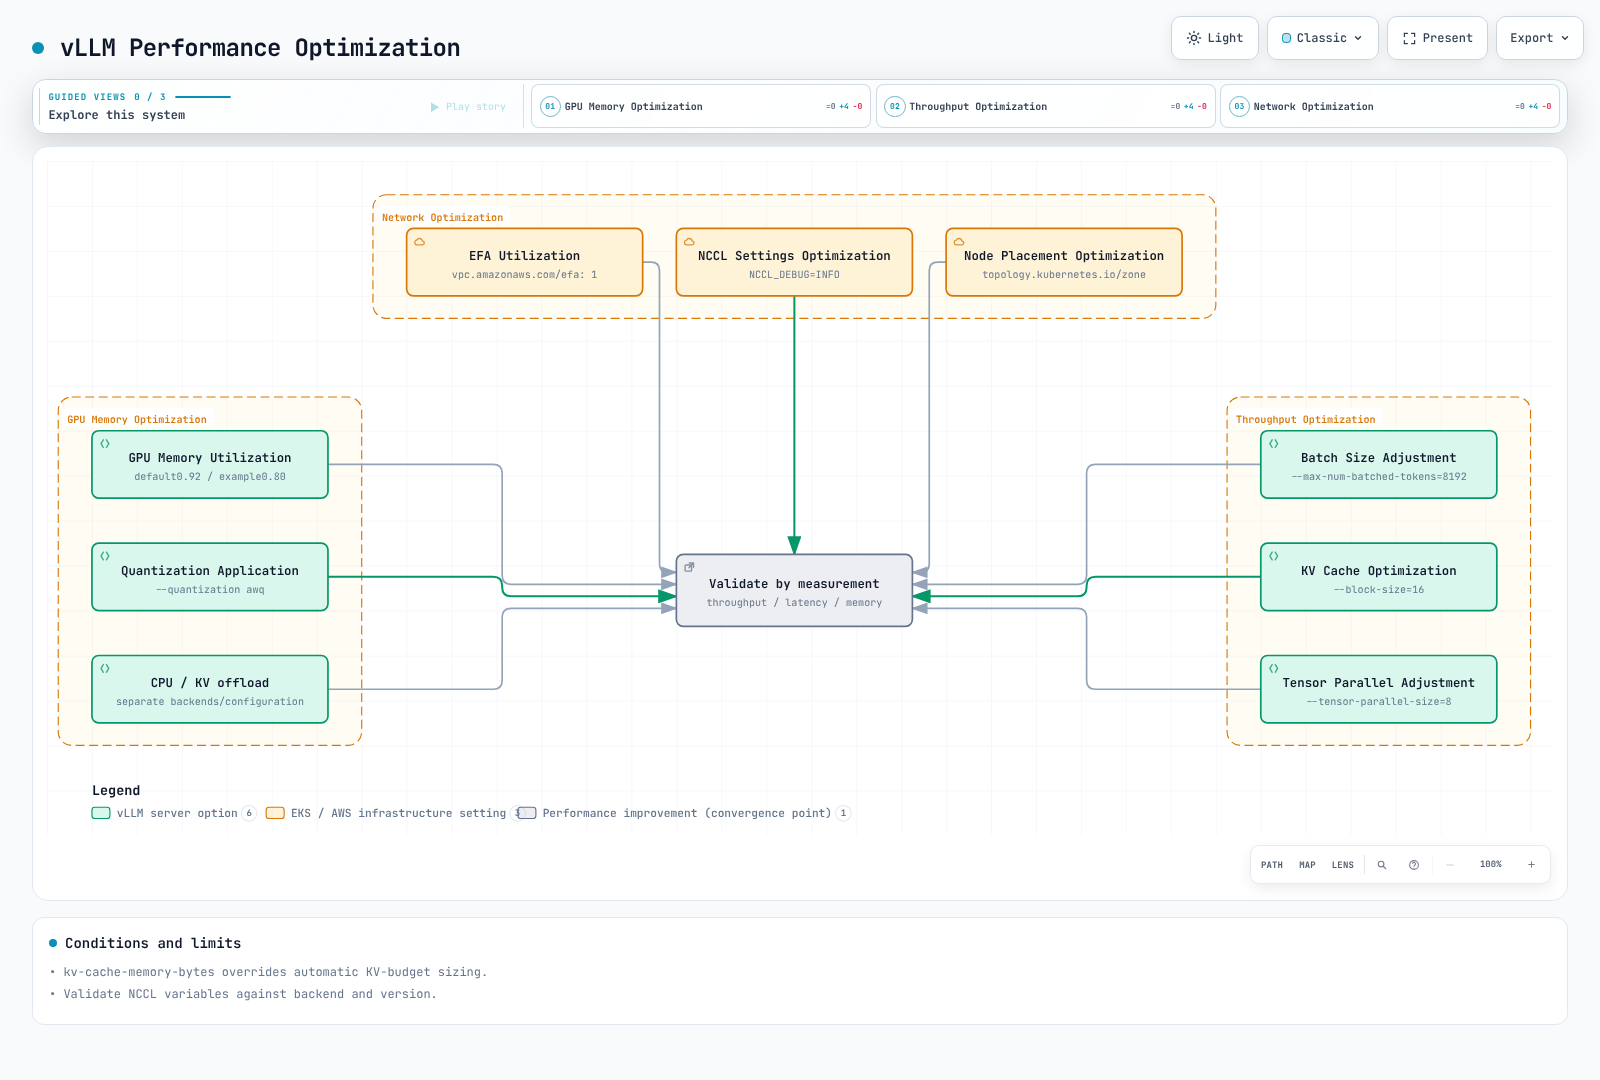The width and height of the screenshot is (1600, 1080).
Task: Click the green vLLM server option swatch
Action: (x=101, y=813)
